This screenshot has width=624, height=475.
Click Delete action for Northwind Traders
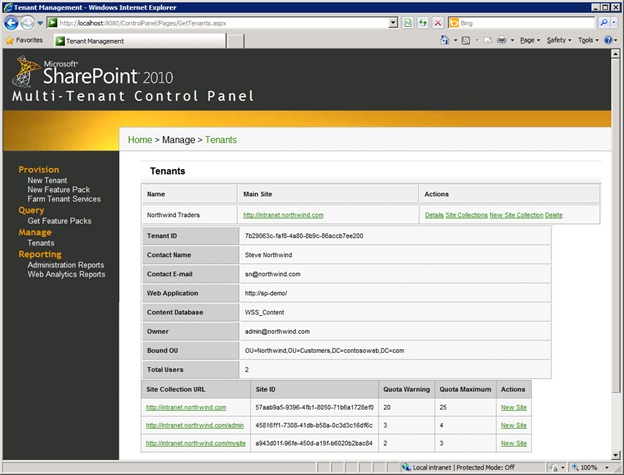click(x=554, y=215)
